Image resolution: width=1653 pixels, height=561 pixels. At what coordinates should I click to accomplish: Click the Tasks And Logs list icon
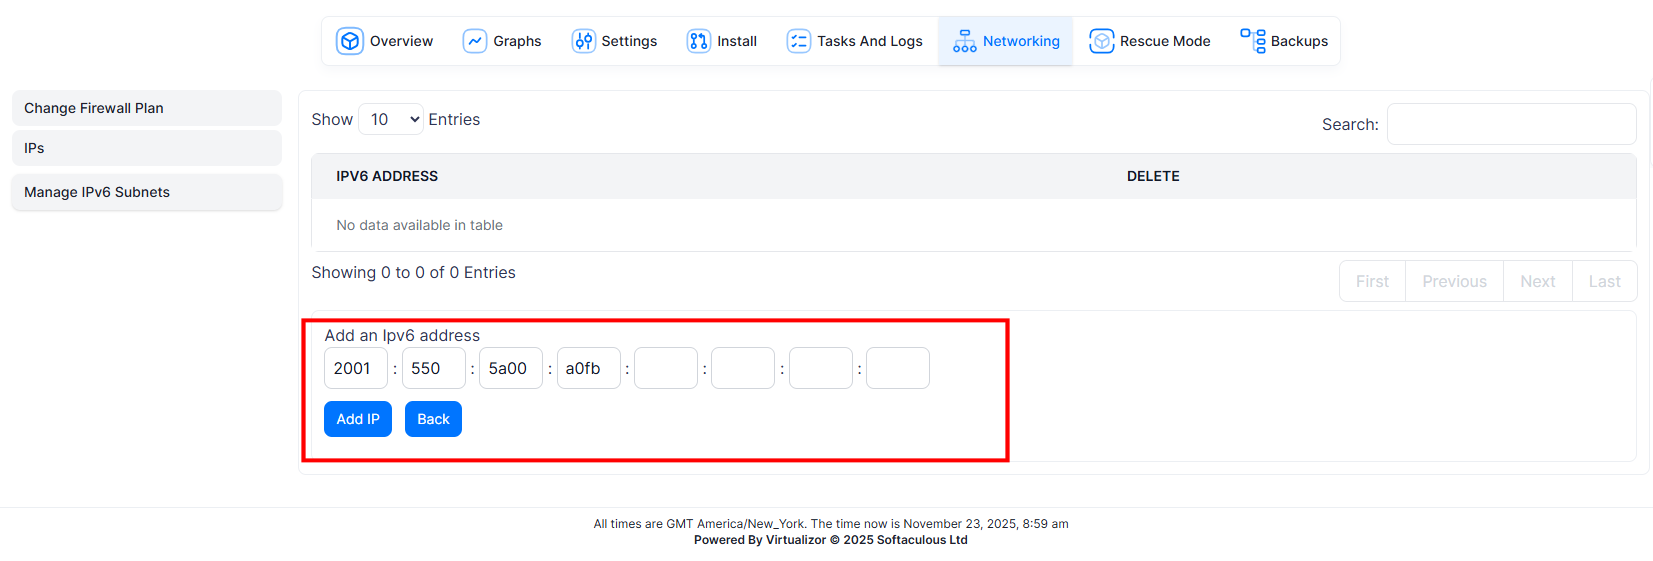click(x=798, y=41)
